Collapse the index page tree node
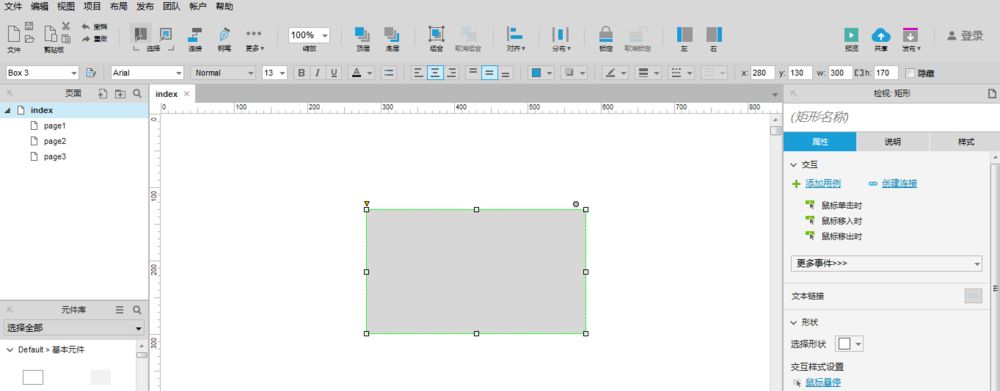Image resolution: width=1000 pixels, height=391 pixels. pyautogui.click(x=7, y=110)
